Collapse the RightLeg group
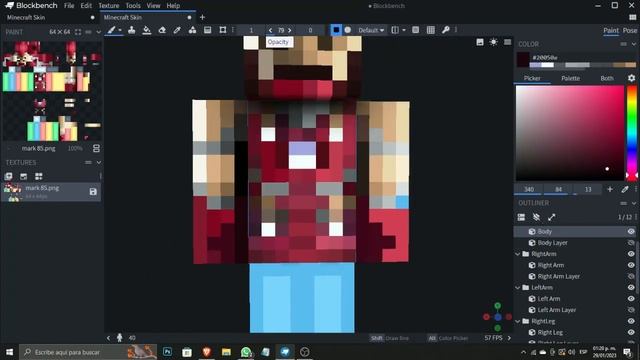Screen dimensions: 640x360 click(x=518, y=321)
